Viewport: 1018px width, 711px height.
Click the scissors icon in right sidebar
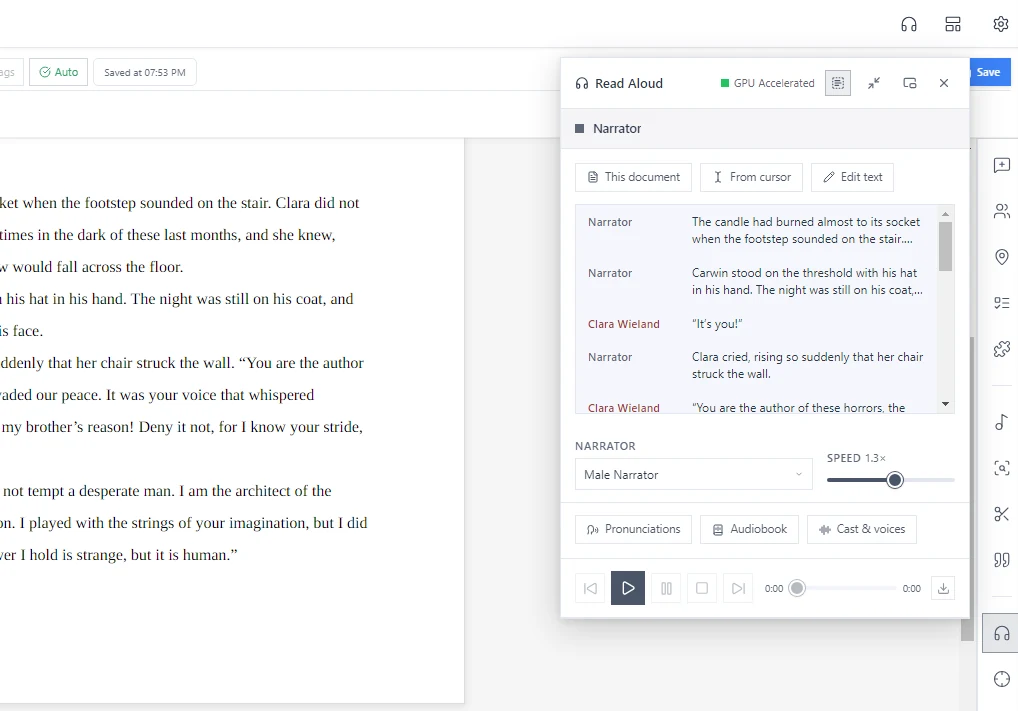(x=1002, y=514)
